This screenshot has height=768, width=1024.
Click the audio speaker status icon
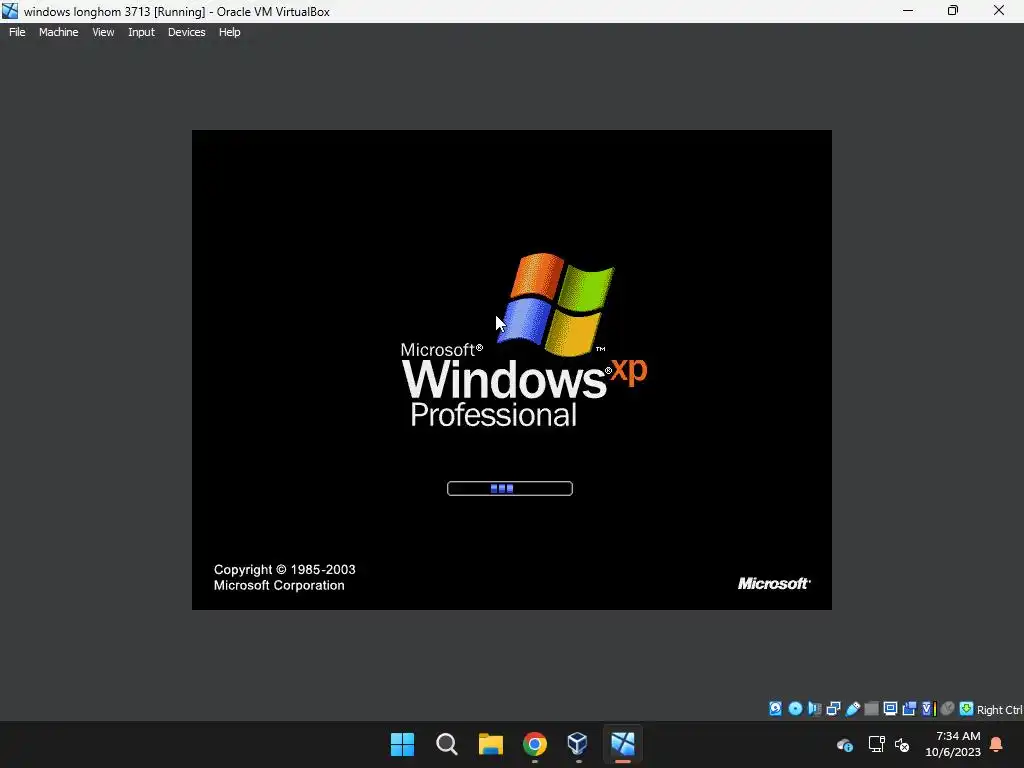pyautogui.click(x=814, y=709)
